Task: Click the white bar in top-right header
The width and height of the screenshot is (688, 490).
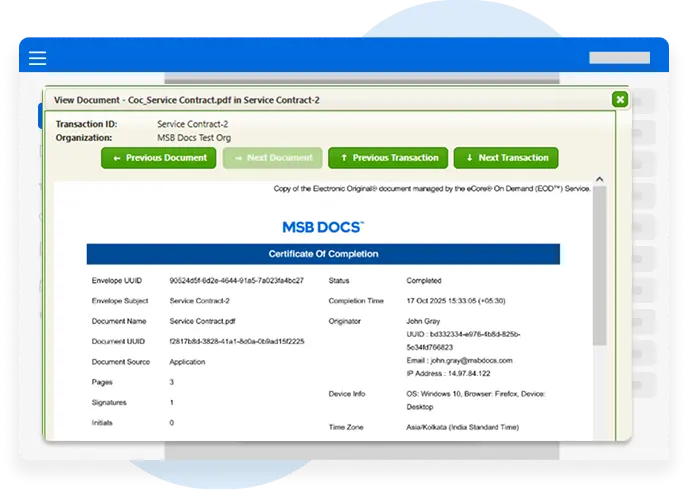Action: point(619,58)
